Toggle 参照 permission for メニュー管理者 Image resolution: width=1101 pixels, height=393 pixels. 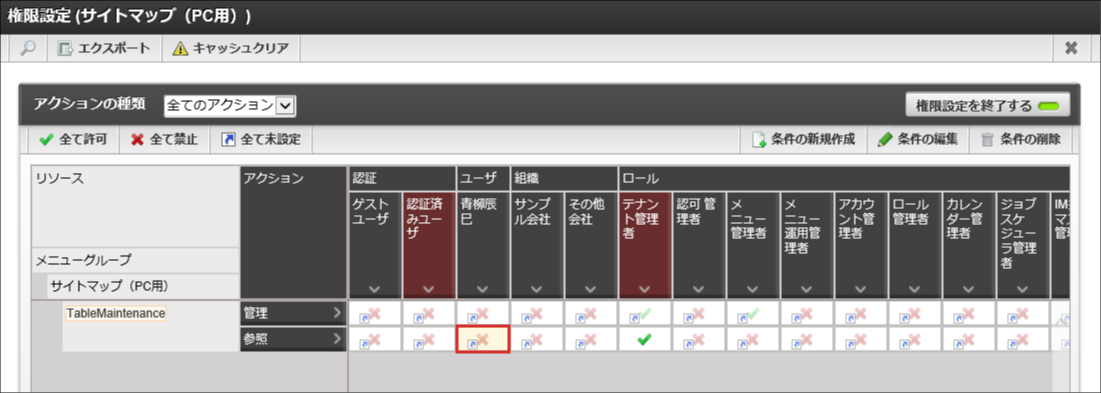(x=753, y=340)
